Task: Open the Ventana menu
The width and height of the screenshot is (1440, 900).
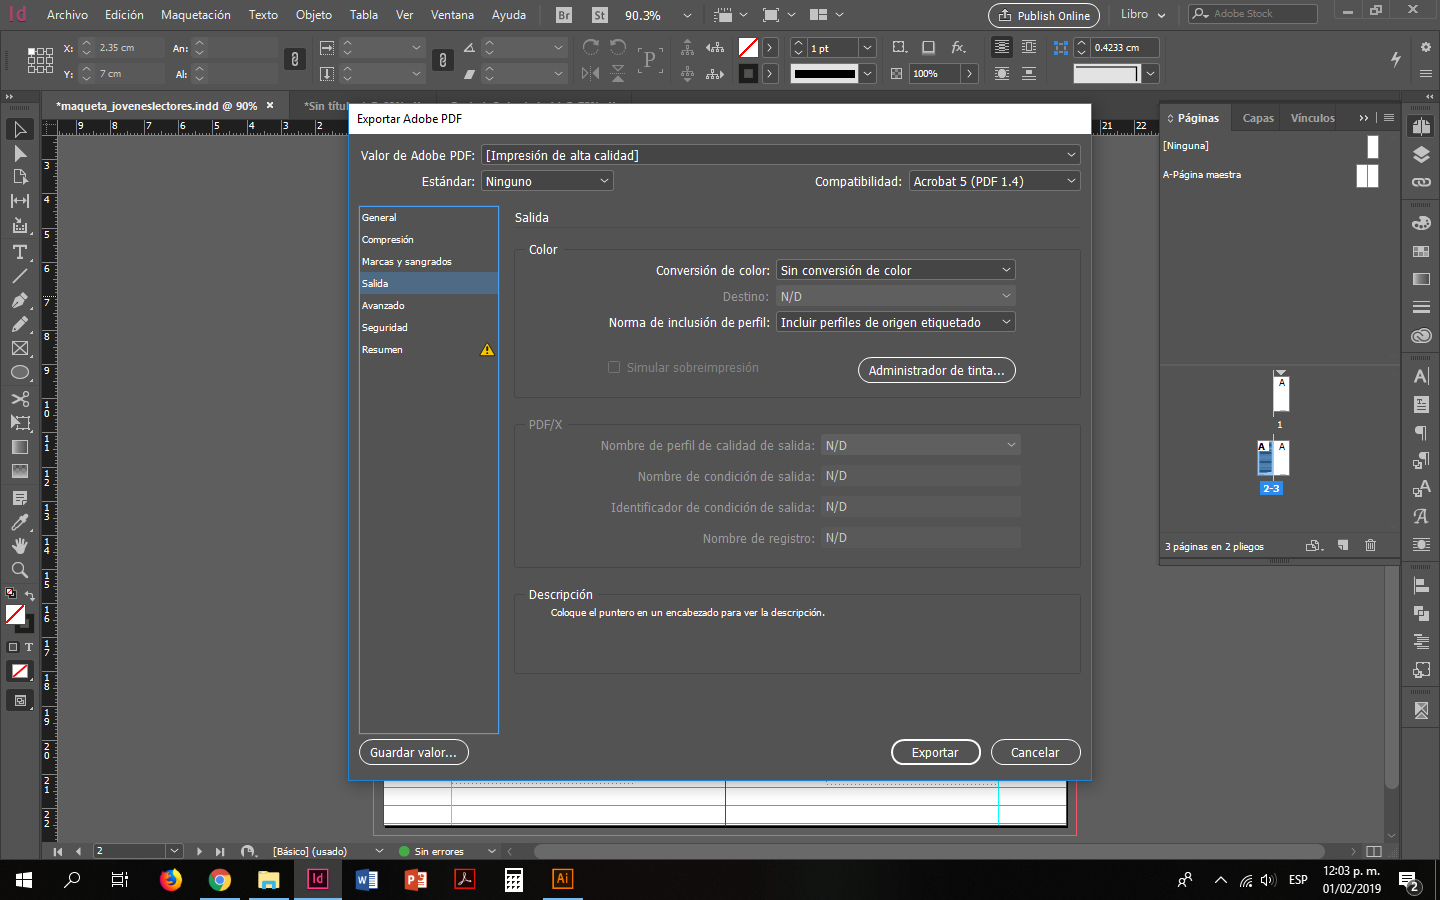Action: 452,15
